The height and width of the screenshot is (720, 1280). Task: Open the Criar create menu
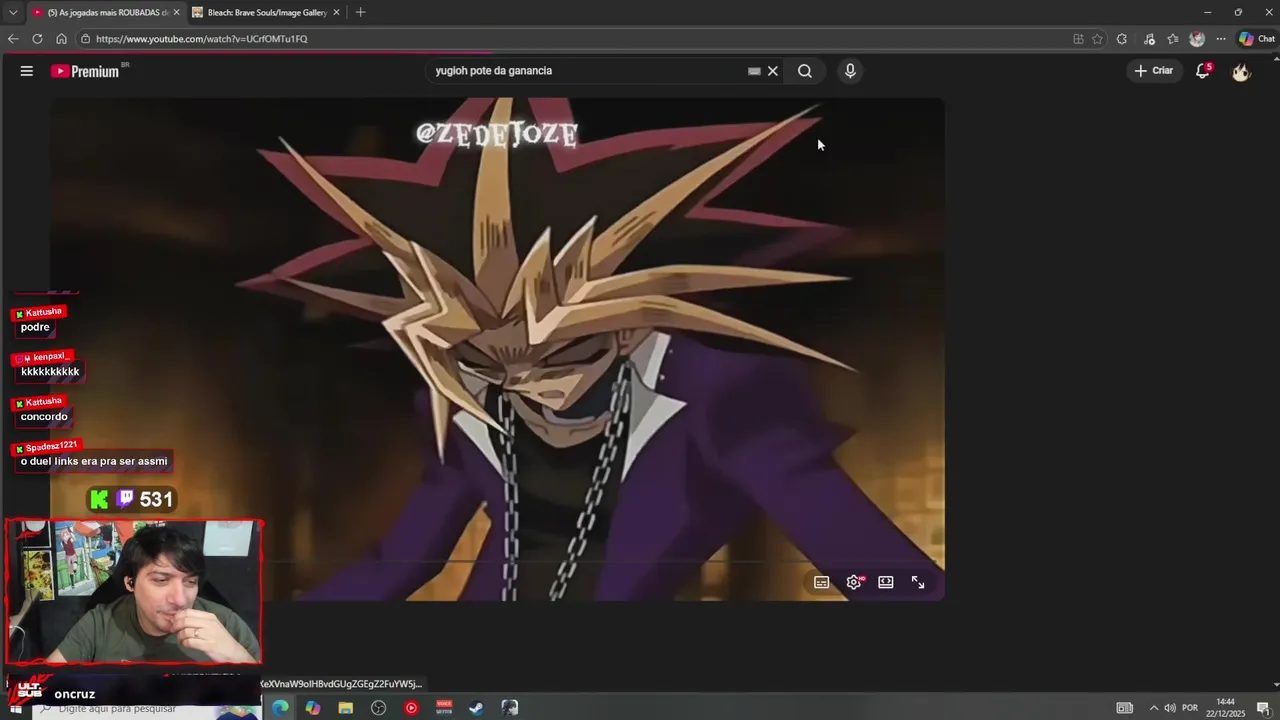(1153, 71)
